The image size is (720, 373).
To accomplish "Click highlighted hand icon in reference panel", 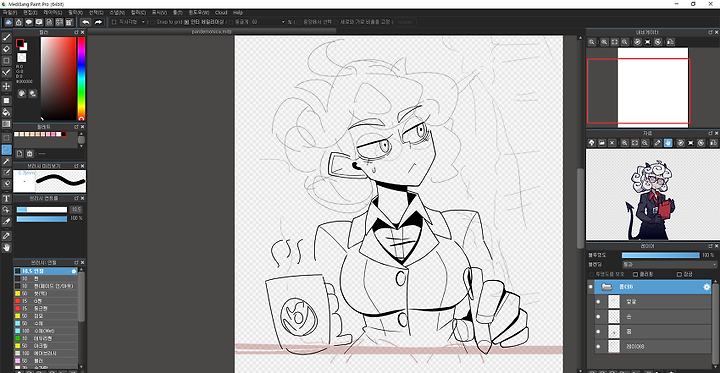I will coord(668,143).
